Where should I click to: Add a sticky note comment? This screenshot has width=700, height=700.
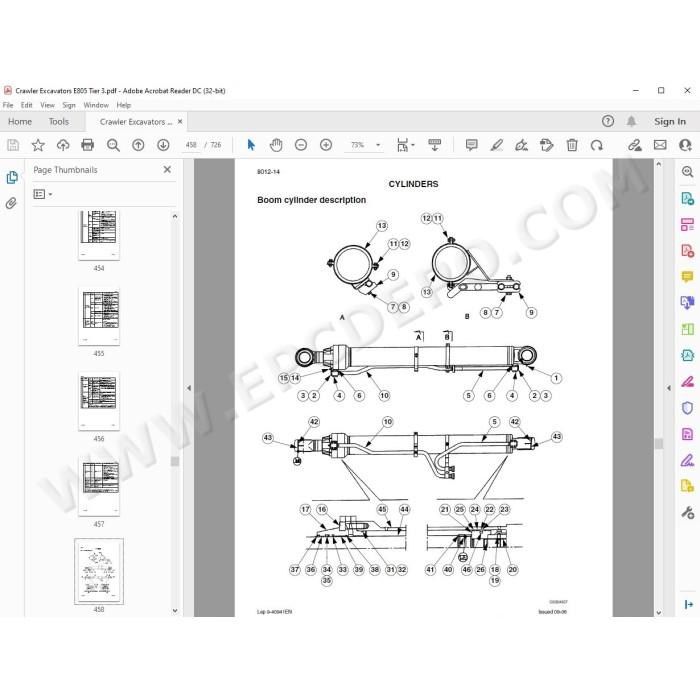(x=471, y=145)
